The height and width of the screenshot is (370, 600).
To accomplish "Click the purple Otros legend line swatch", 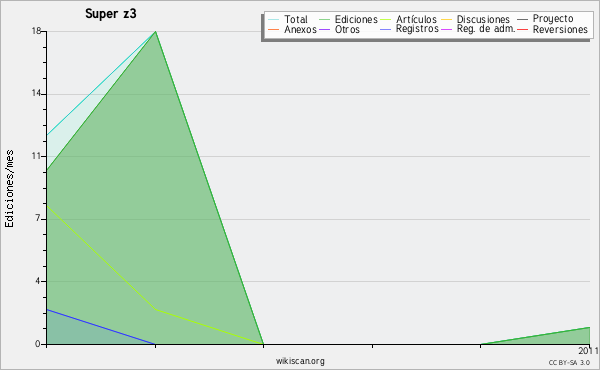I will point(324,29).
